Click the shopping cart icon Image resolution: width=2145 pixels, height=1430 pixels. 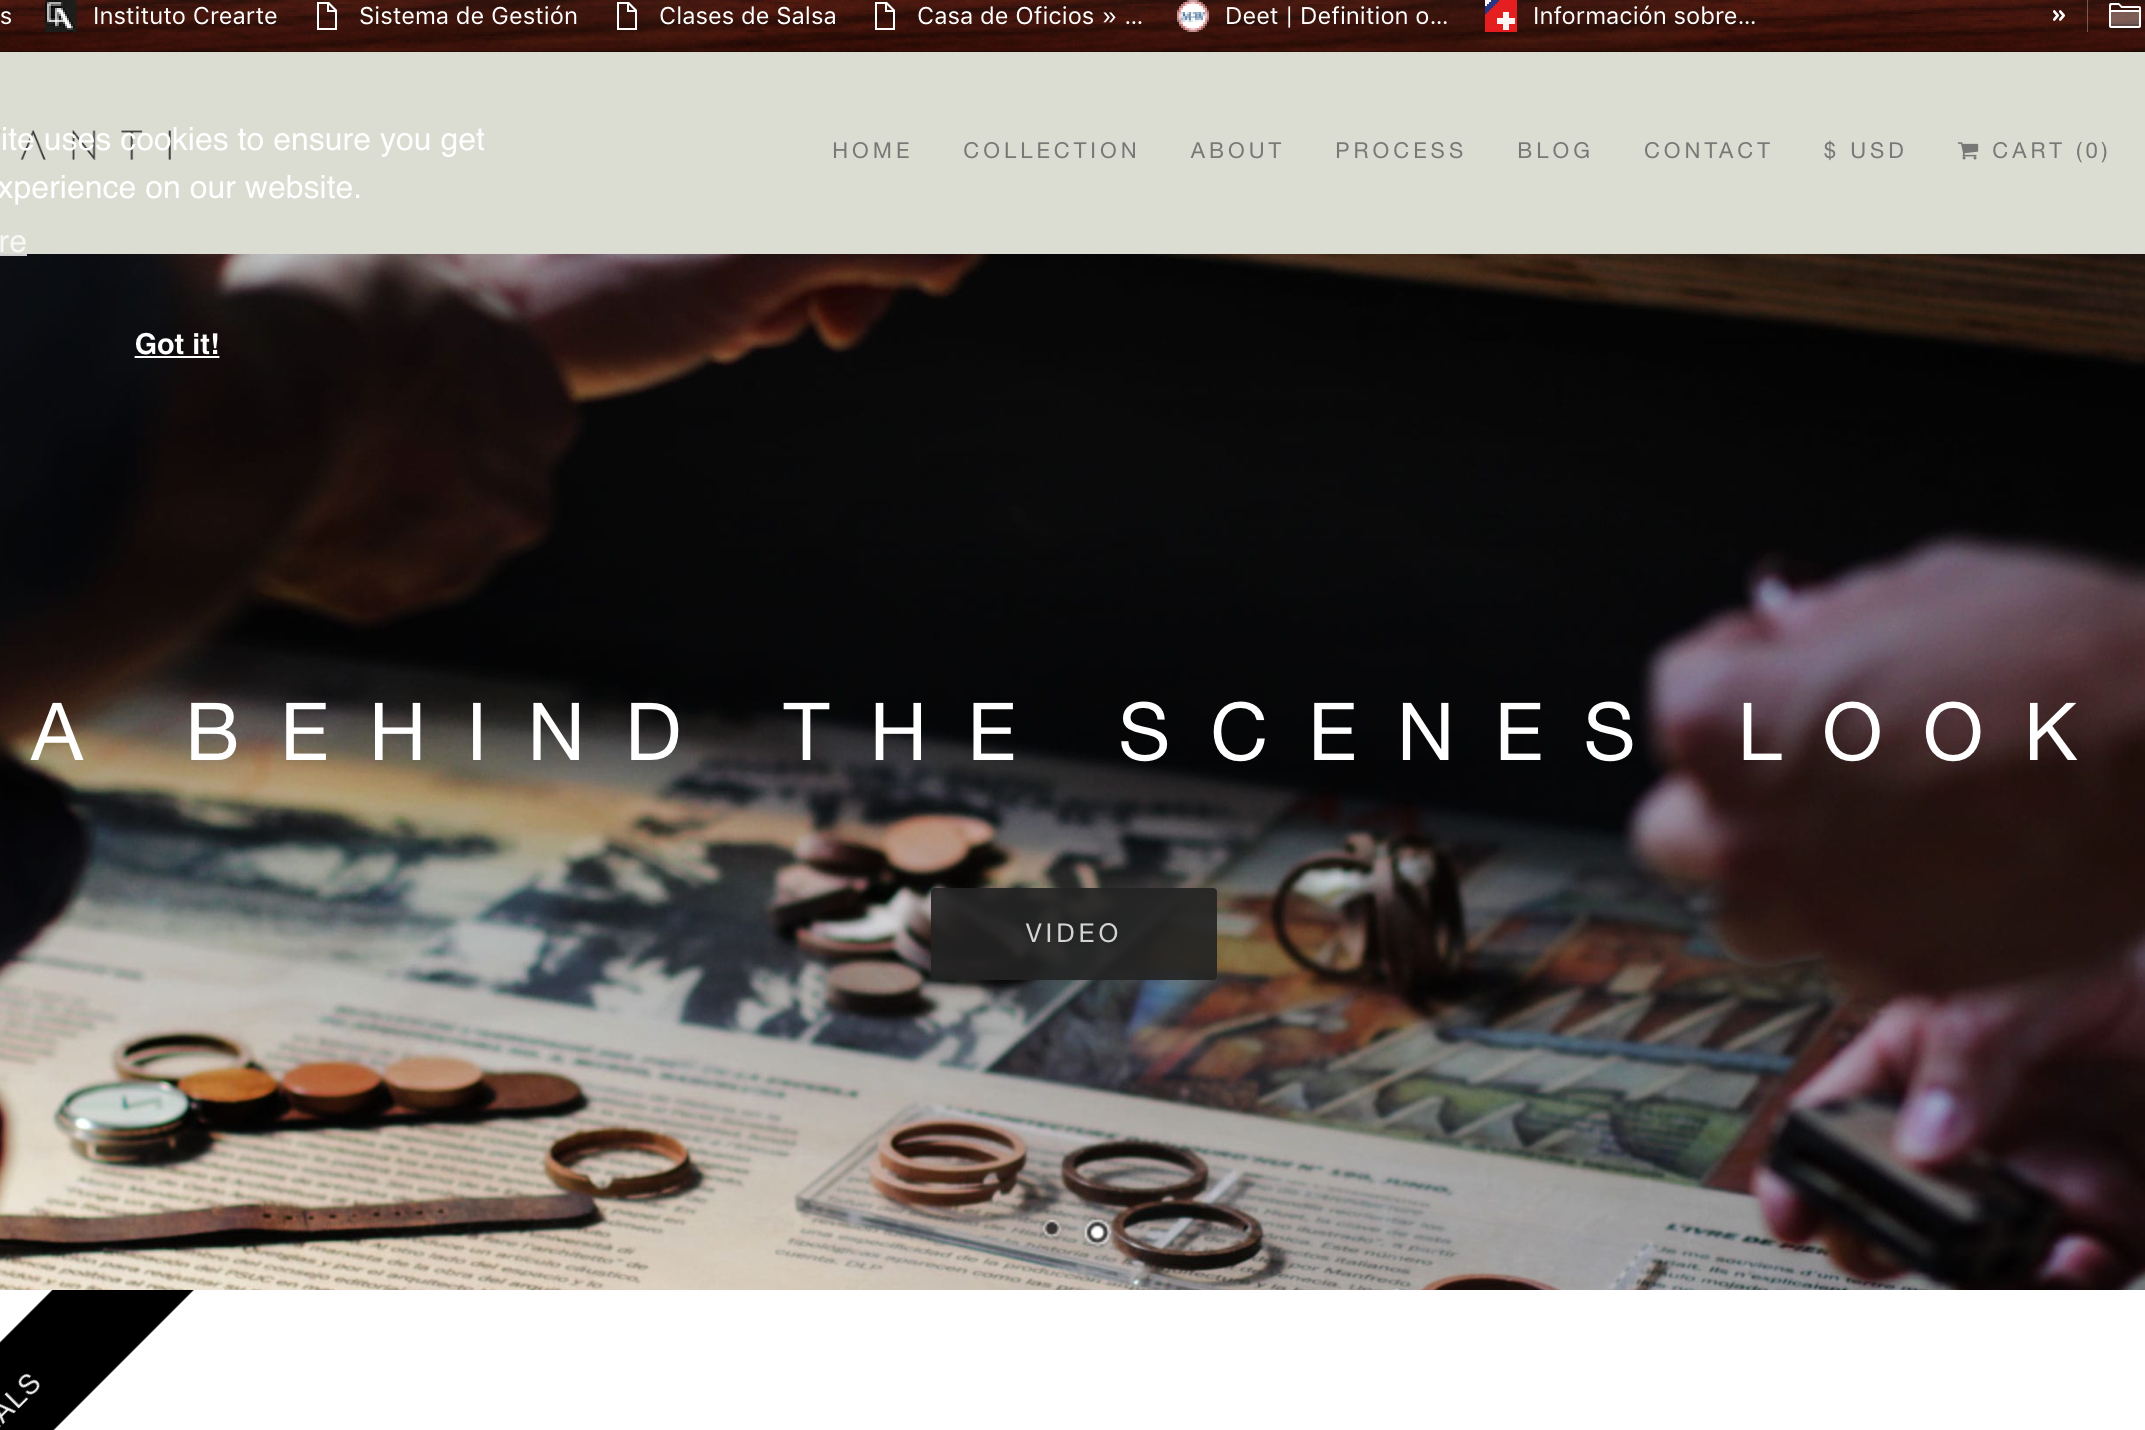1968,151
